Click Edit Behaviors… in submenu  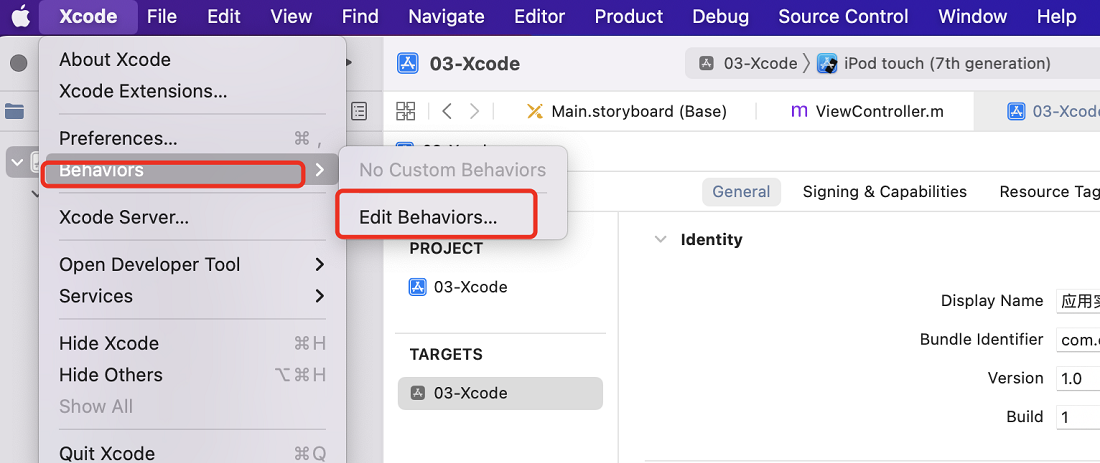[452, 217]
